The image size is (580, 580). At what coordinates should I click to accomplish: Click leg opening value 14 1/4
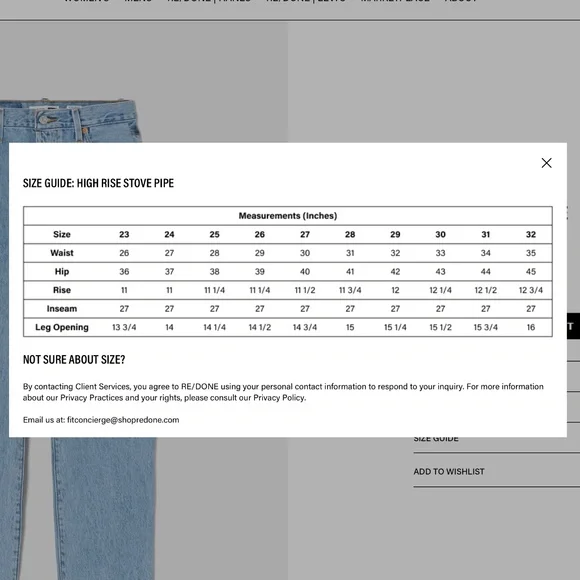pos(215,327)
